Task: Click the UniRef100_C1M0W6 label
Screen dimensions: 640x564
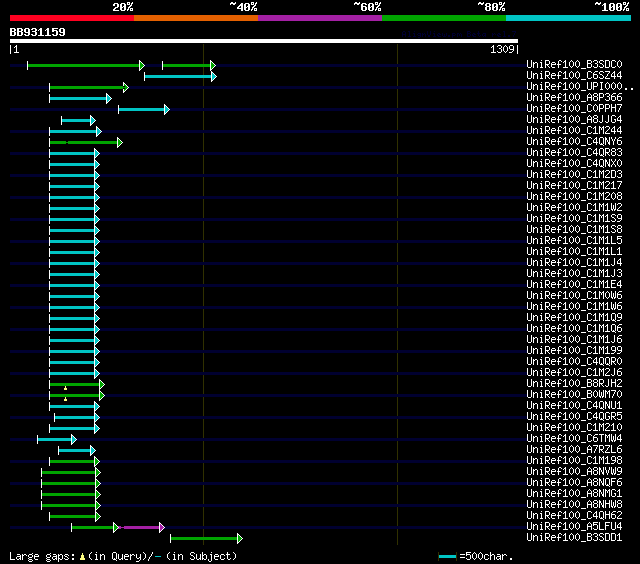Action: tap(574, 296)
